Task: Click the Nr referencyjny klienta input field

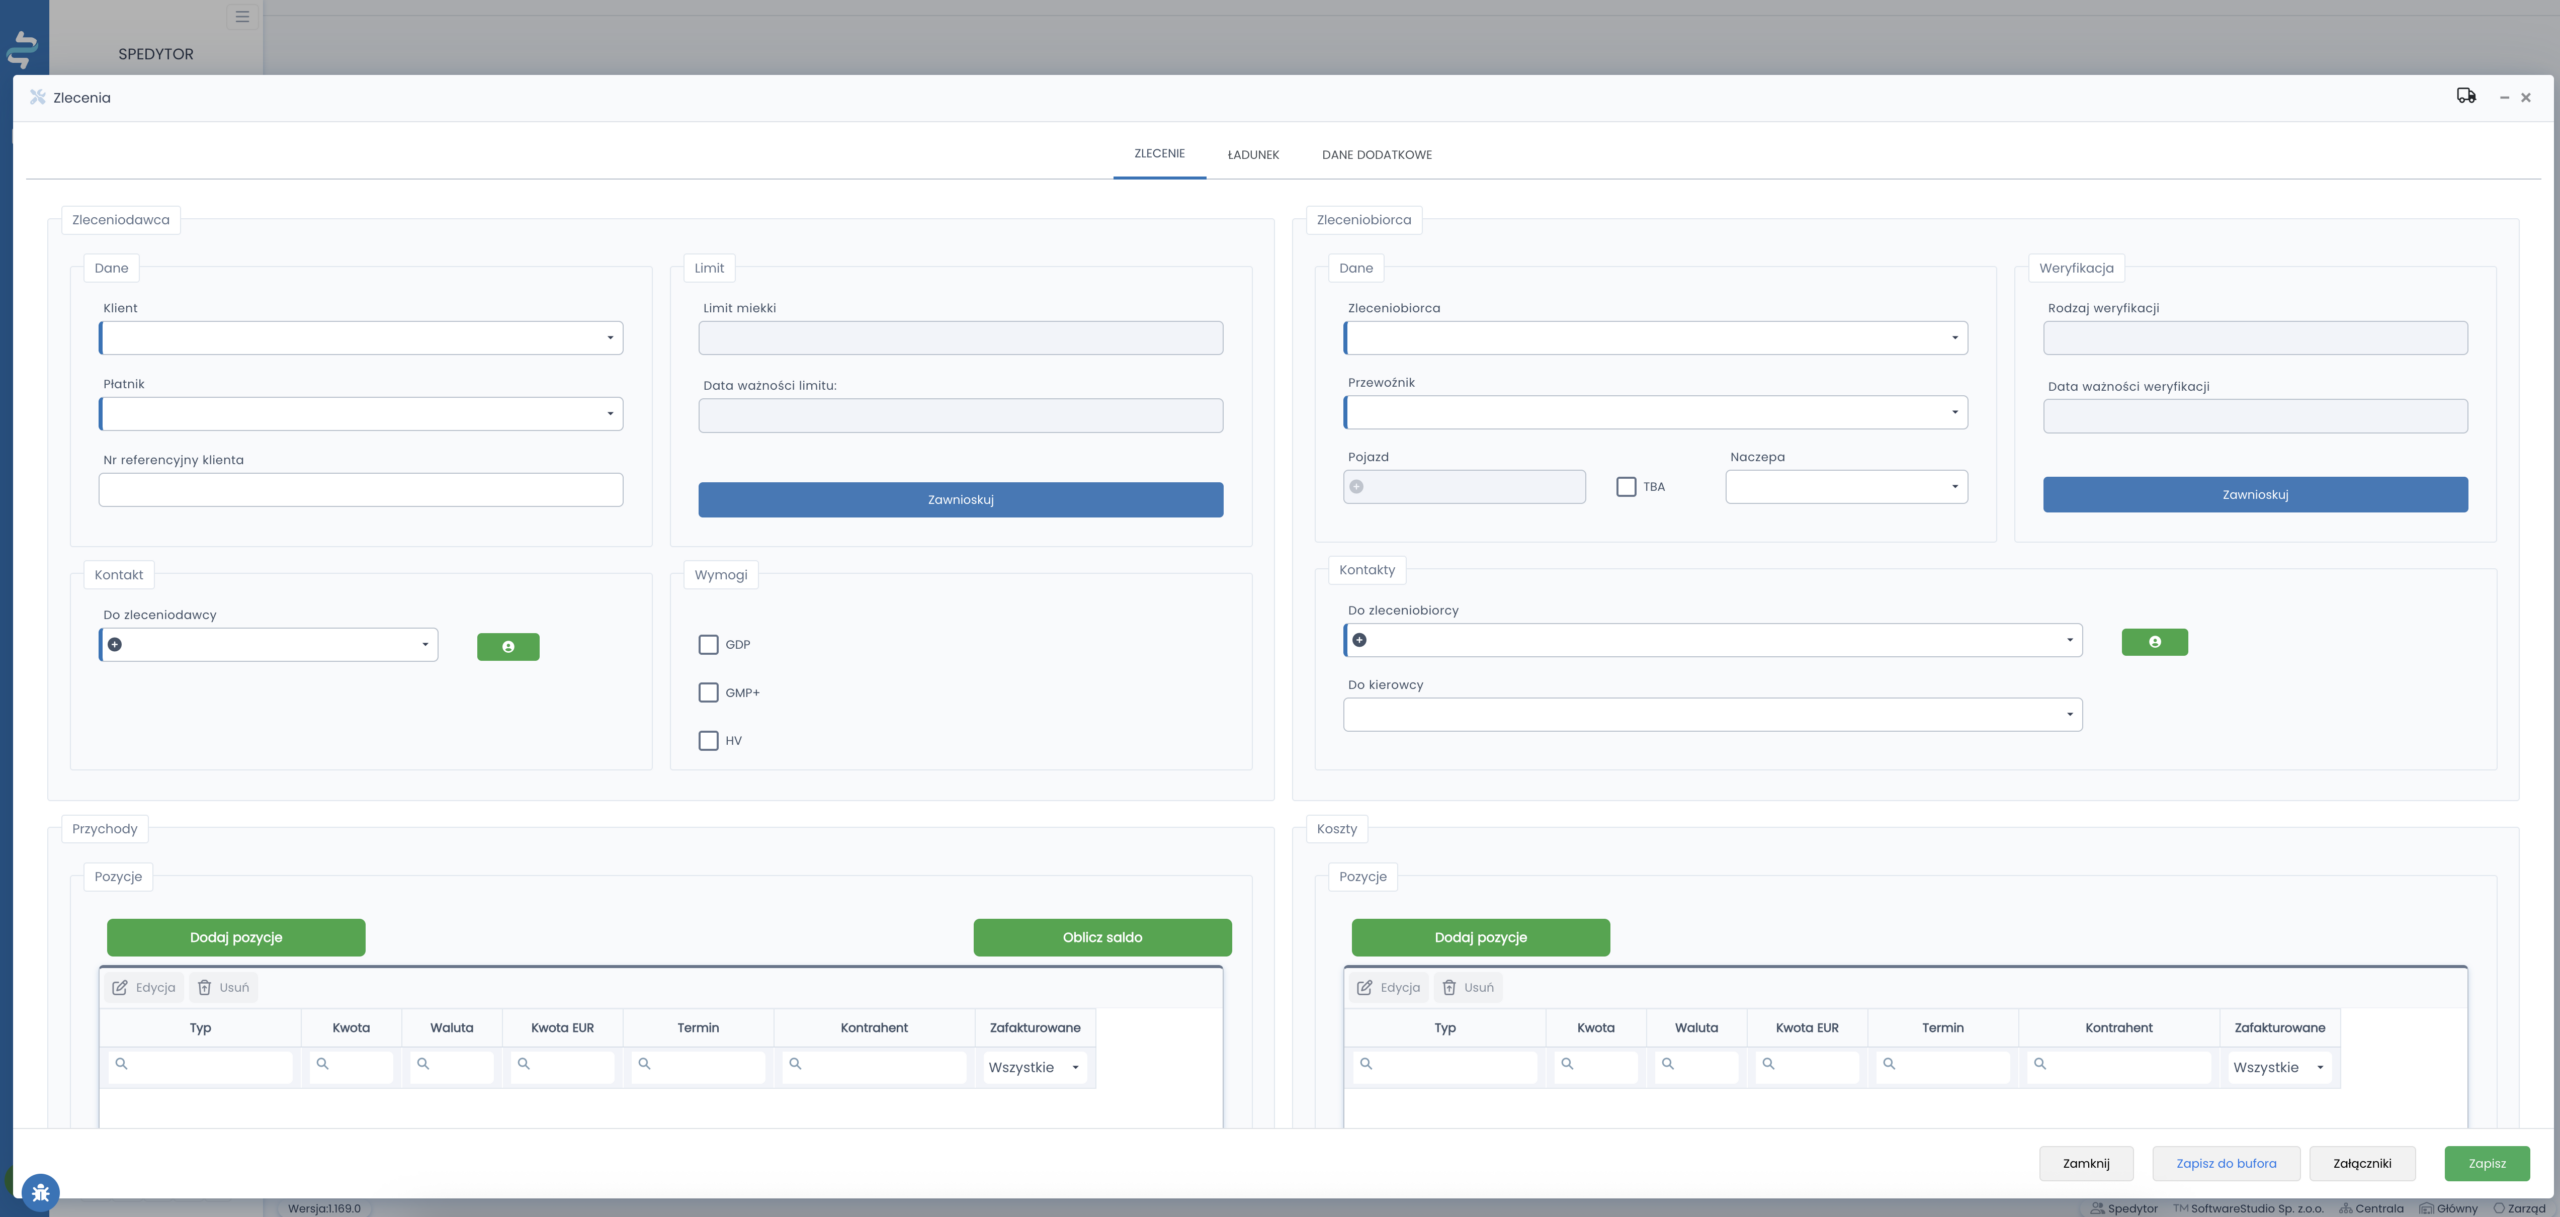Action: pos(361,490)
